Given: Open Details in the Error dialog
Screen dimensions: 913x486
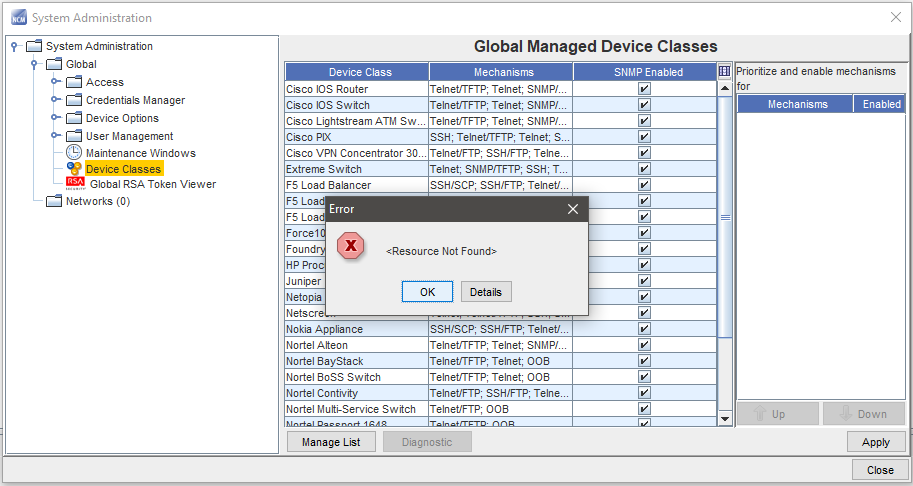Looking at the screenshot, I should point(486,292).
